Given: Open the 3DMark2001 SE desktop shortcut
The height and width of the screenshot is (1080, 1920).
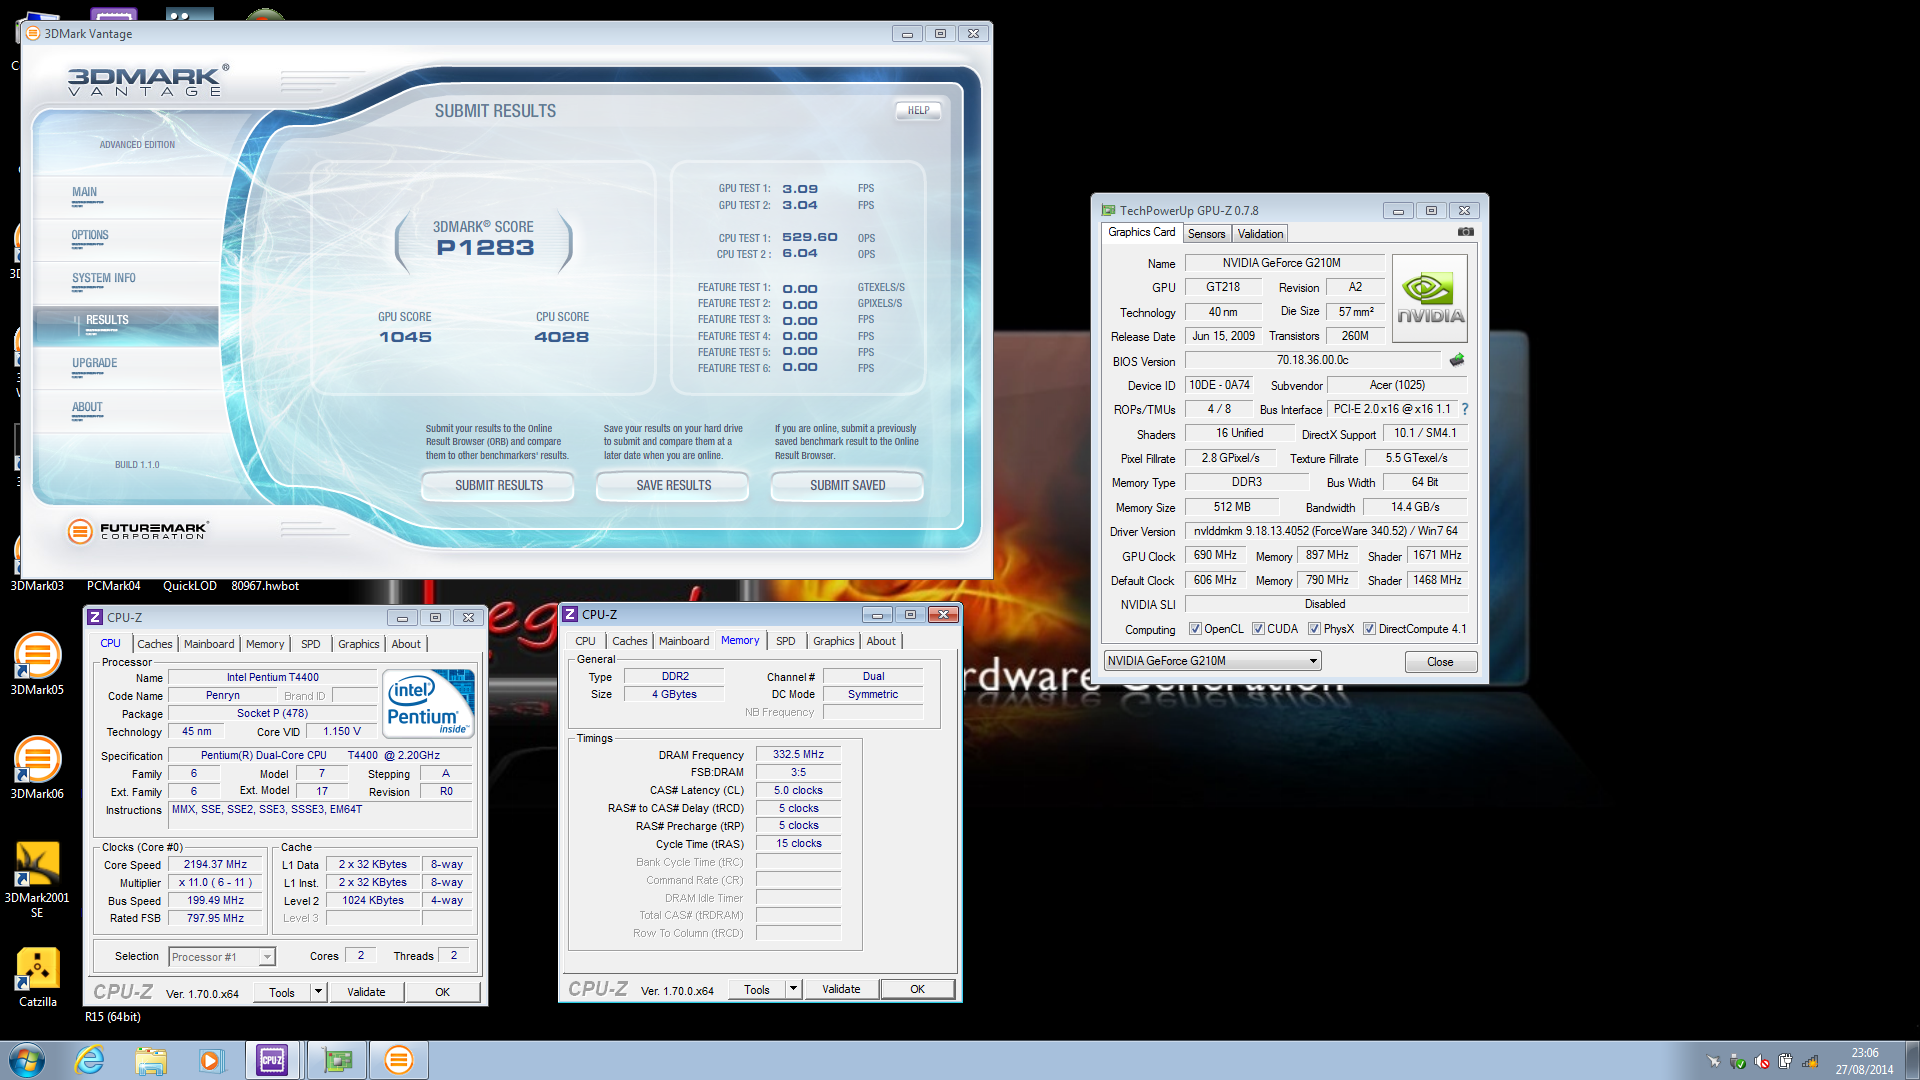Looking at the screenshot, I should [x=37, y=879].
